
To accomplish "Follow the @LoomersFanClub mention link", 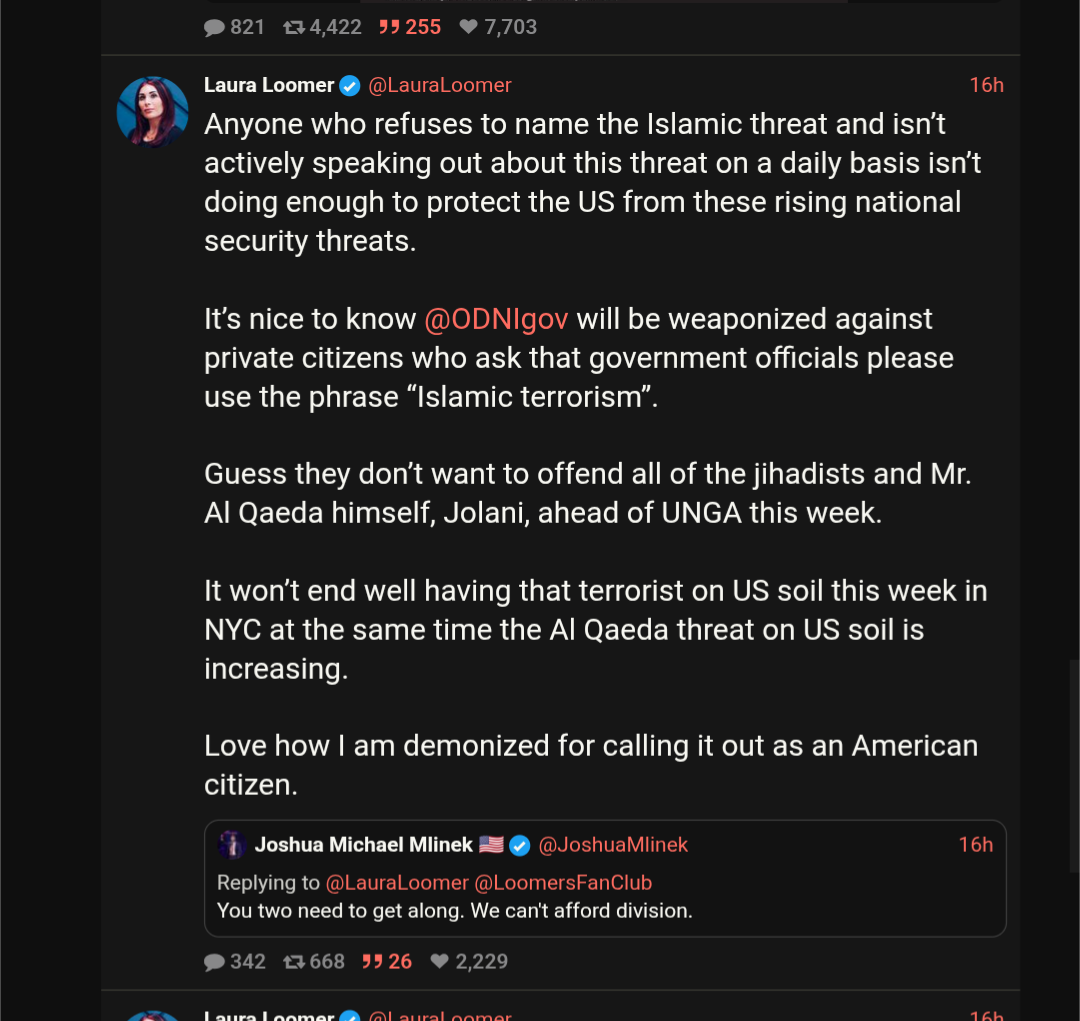I will click(563, 883).
